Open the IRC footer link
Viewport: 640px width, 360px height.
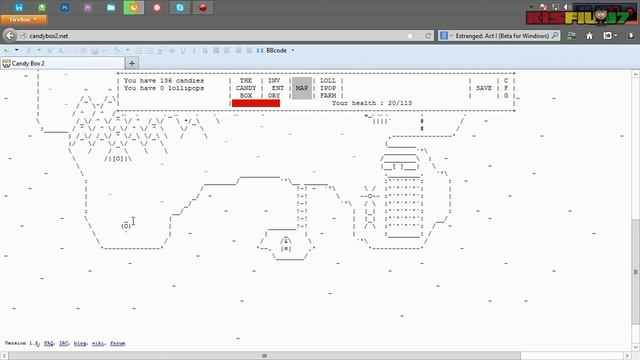point(63,343)
